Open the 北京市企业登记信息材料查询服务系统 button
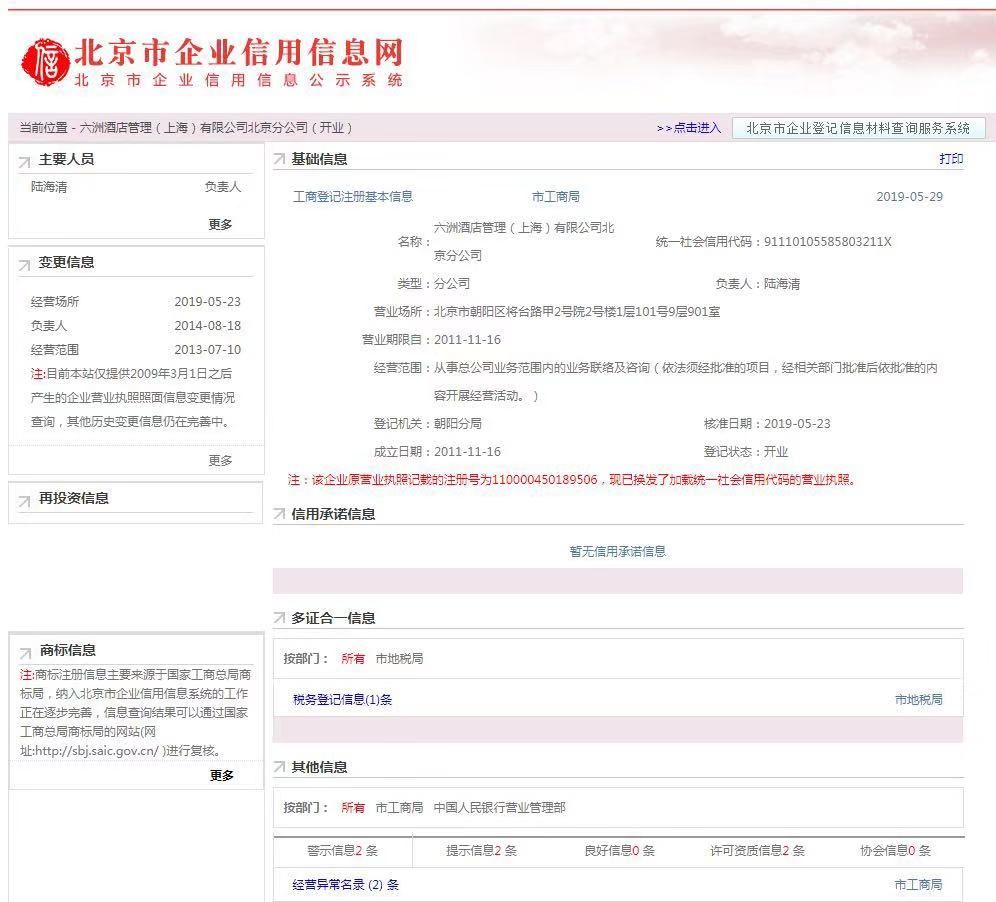 [858, 128]
